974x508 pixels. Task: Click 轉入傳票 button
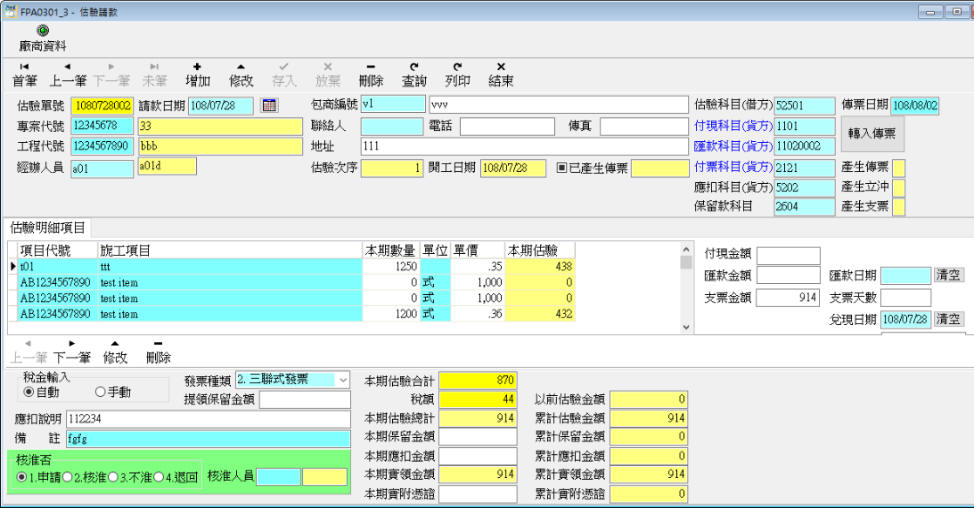pyautogui.click(x=872, y=134)
